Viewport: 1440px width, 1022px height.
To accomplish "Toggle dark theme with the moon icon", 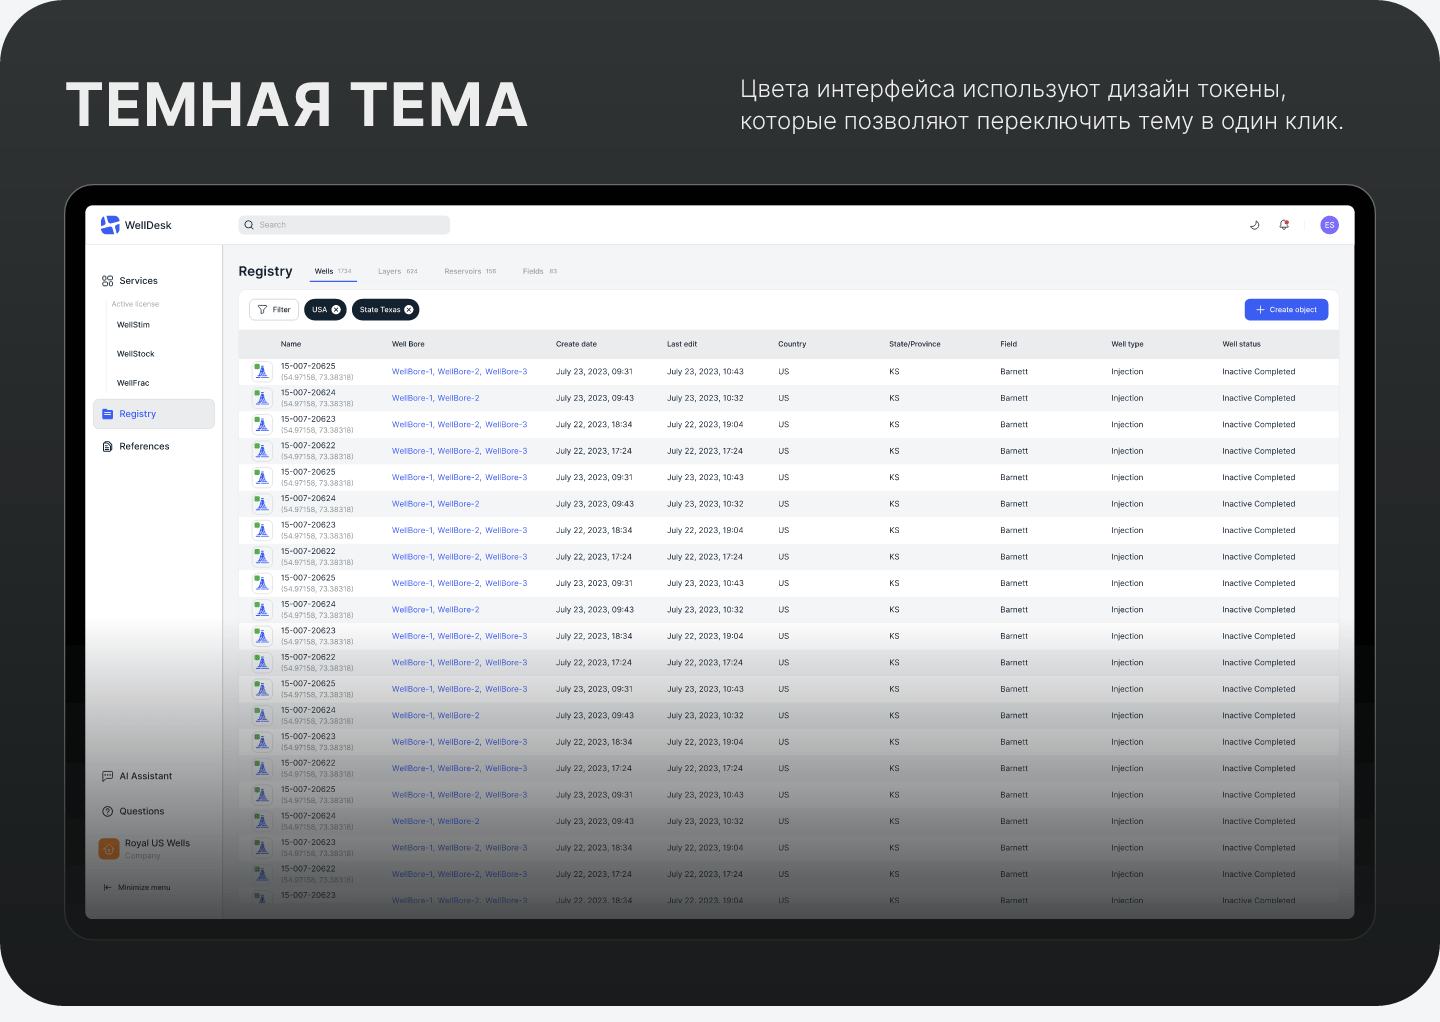I will 1254,225.
